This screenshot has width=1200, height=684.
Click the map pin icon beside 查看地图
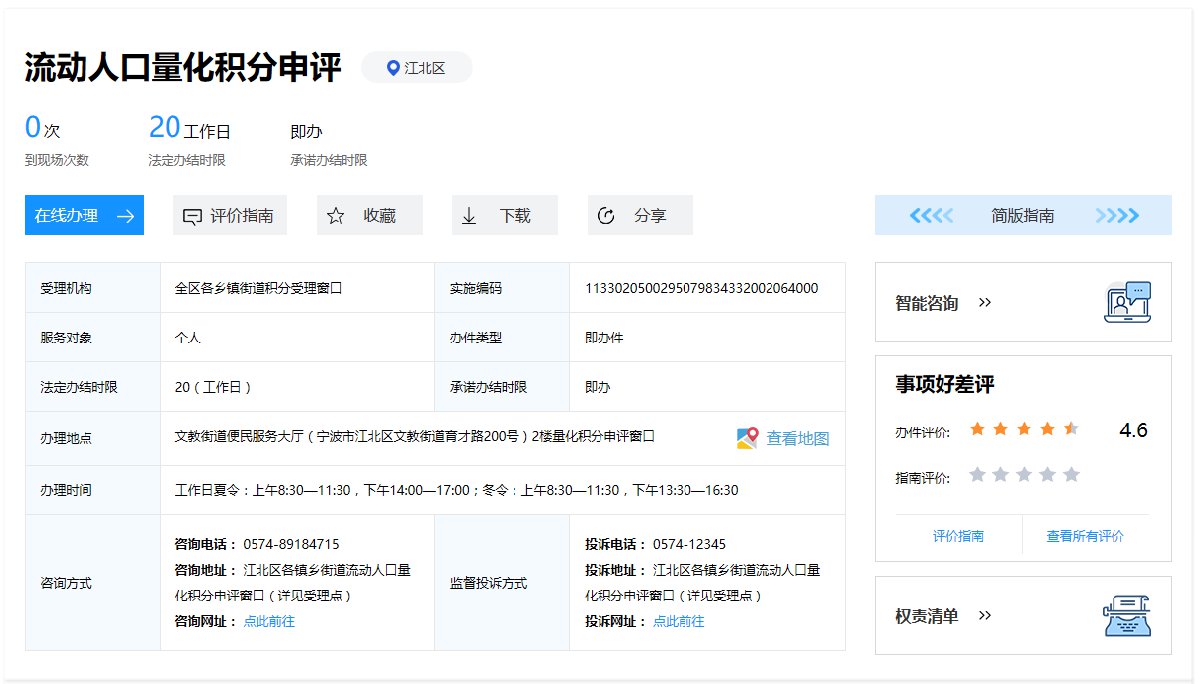tap(747, 438)
